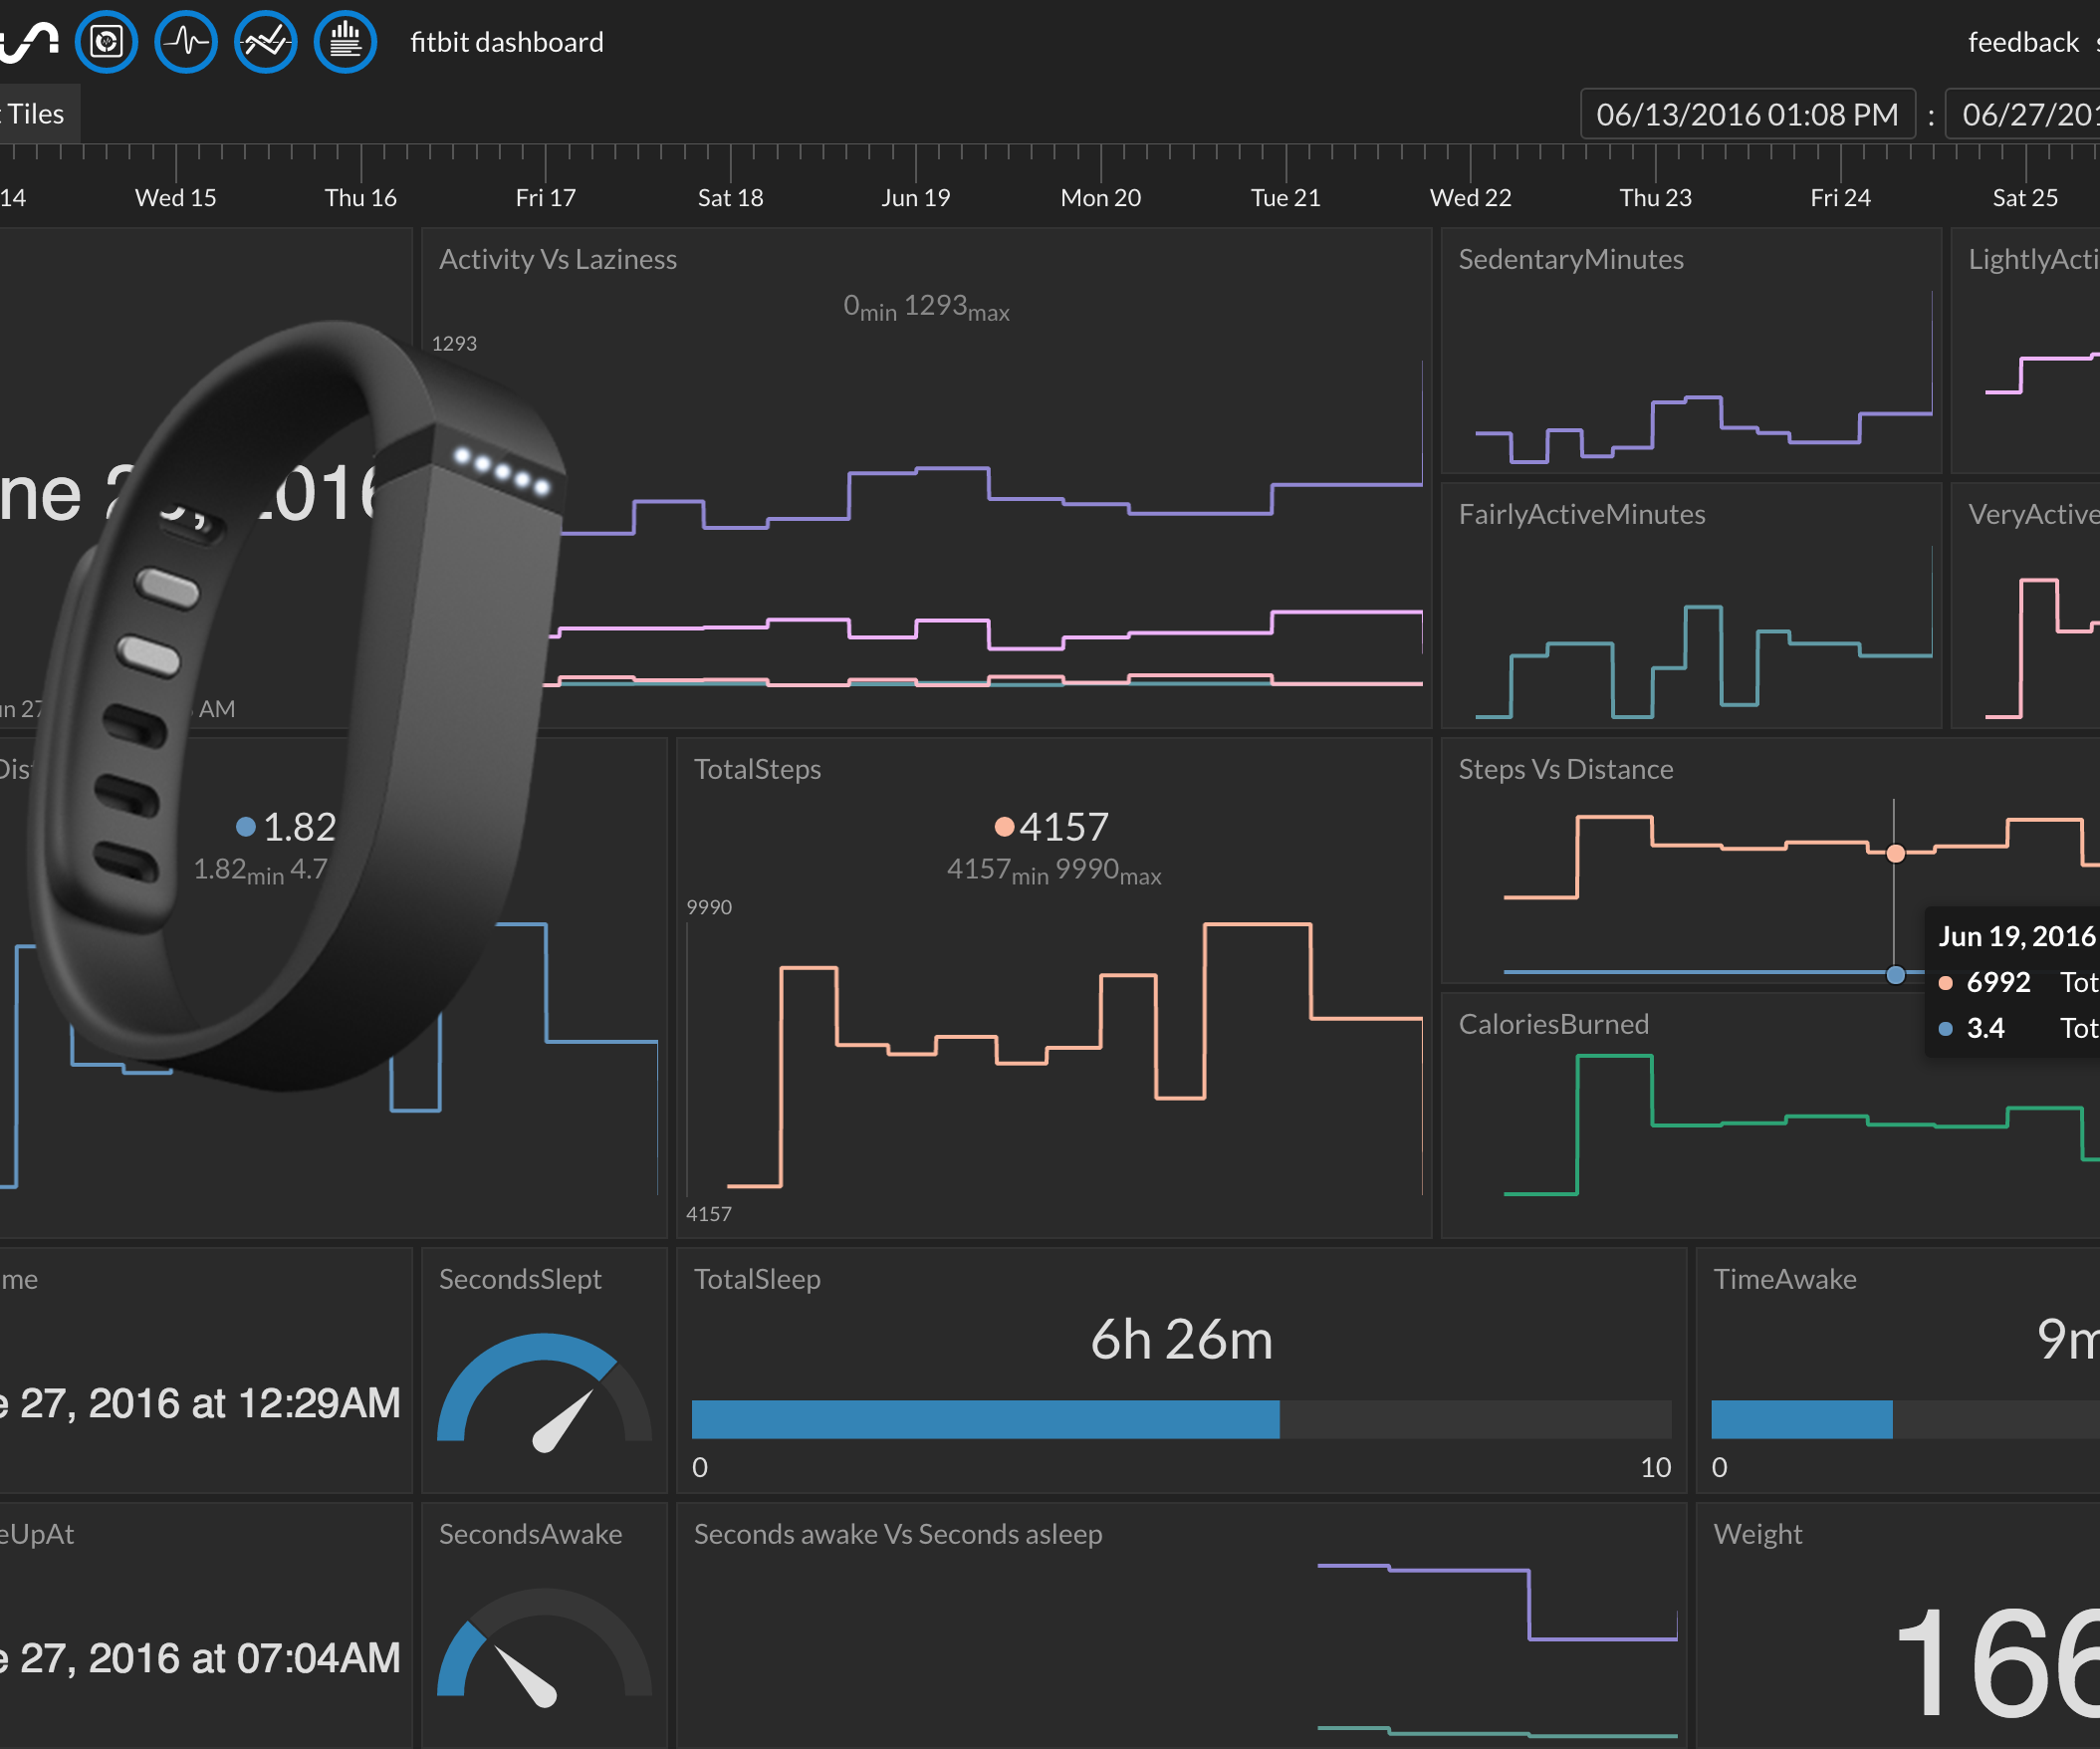Click the 6h 26m total sleep value
This screenshot has width=2100, height=1749.
[1181, 1340]
